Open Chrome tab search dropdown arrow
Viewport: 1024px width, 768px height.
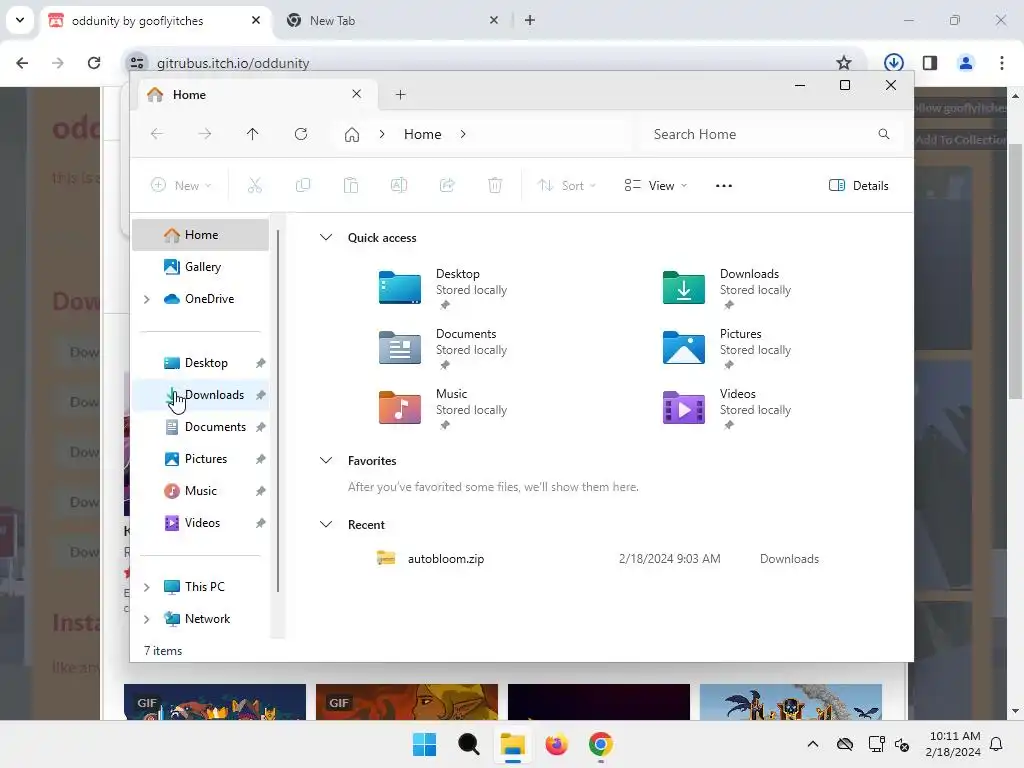20,20
